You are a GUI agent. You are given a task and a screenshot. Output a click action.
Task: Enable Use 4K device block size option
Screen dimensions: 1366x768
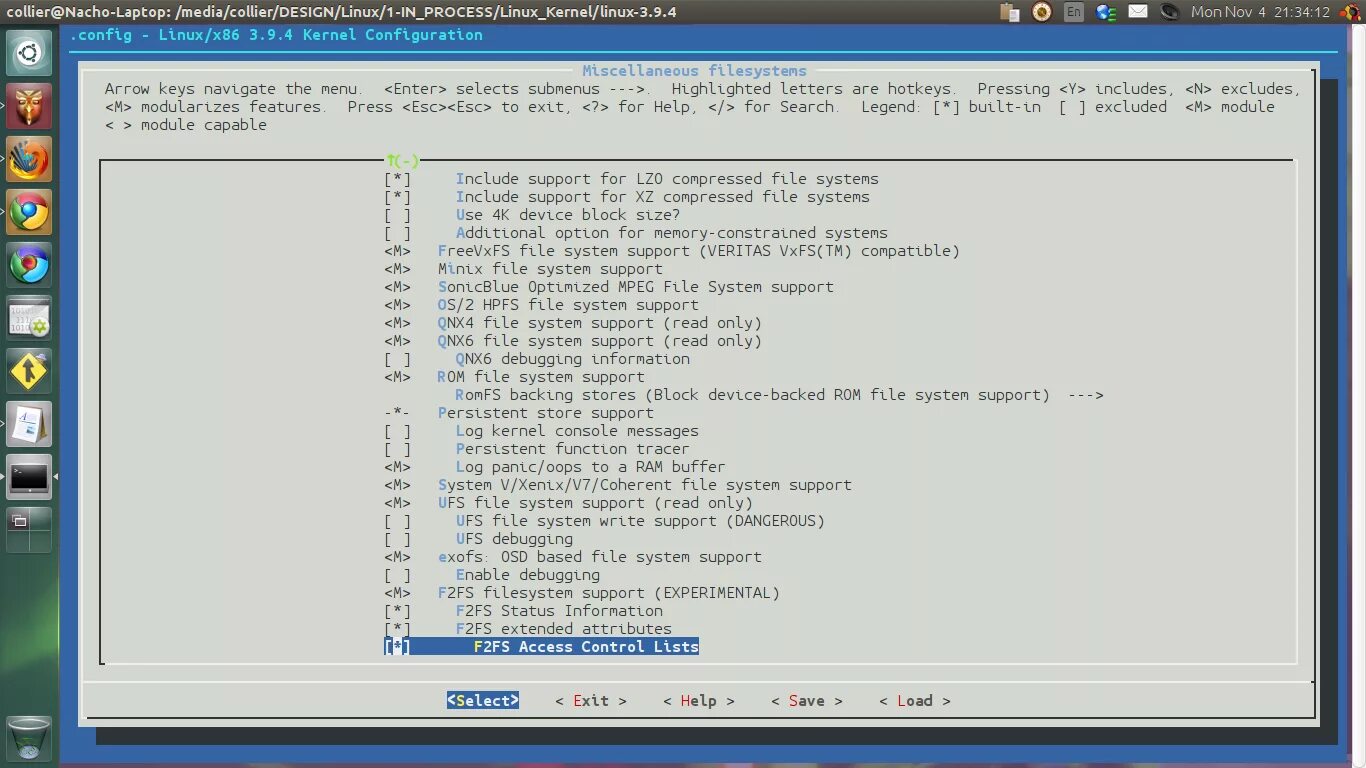click(x=532, y=215)
